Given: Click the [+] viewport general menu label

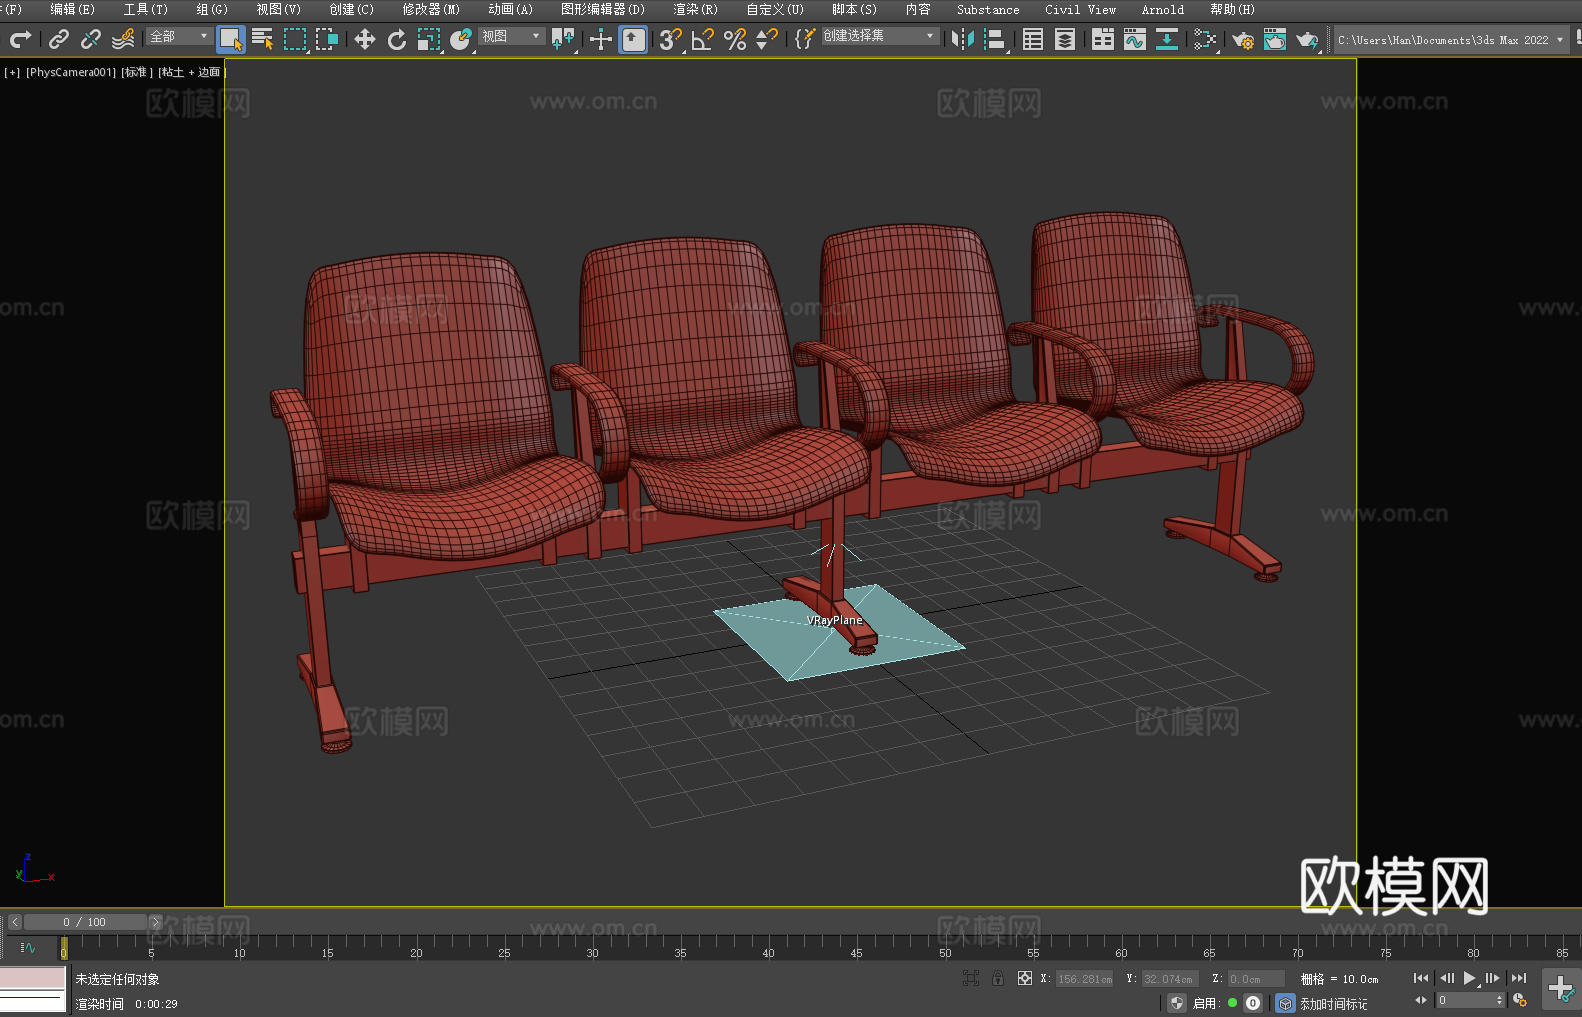Looking at the screenshot, I should (12, 73).
